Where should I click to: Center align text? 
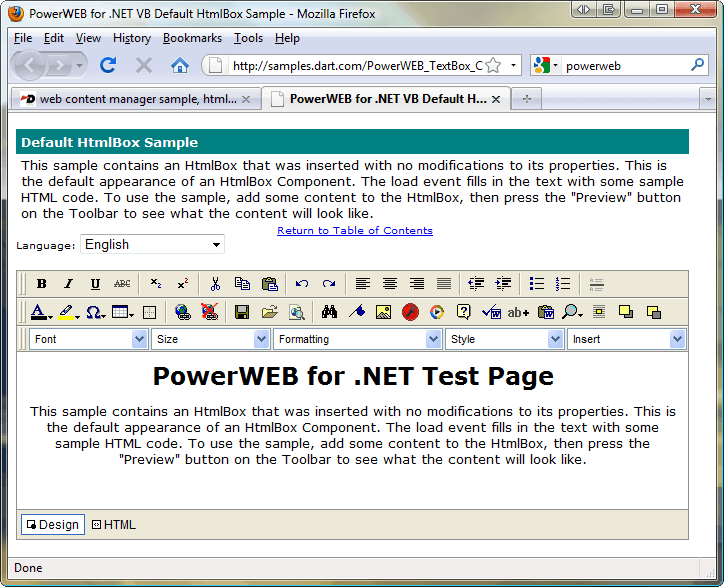pos(390,284)
